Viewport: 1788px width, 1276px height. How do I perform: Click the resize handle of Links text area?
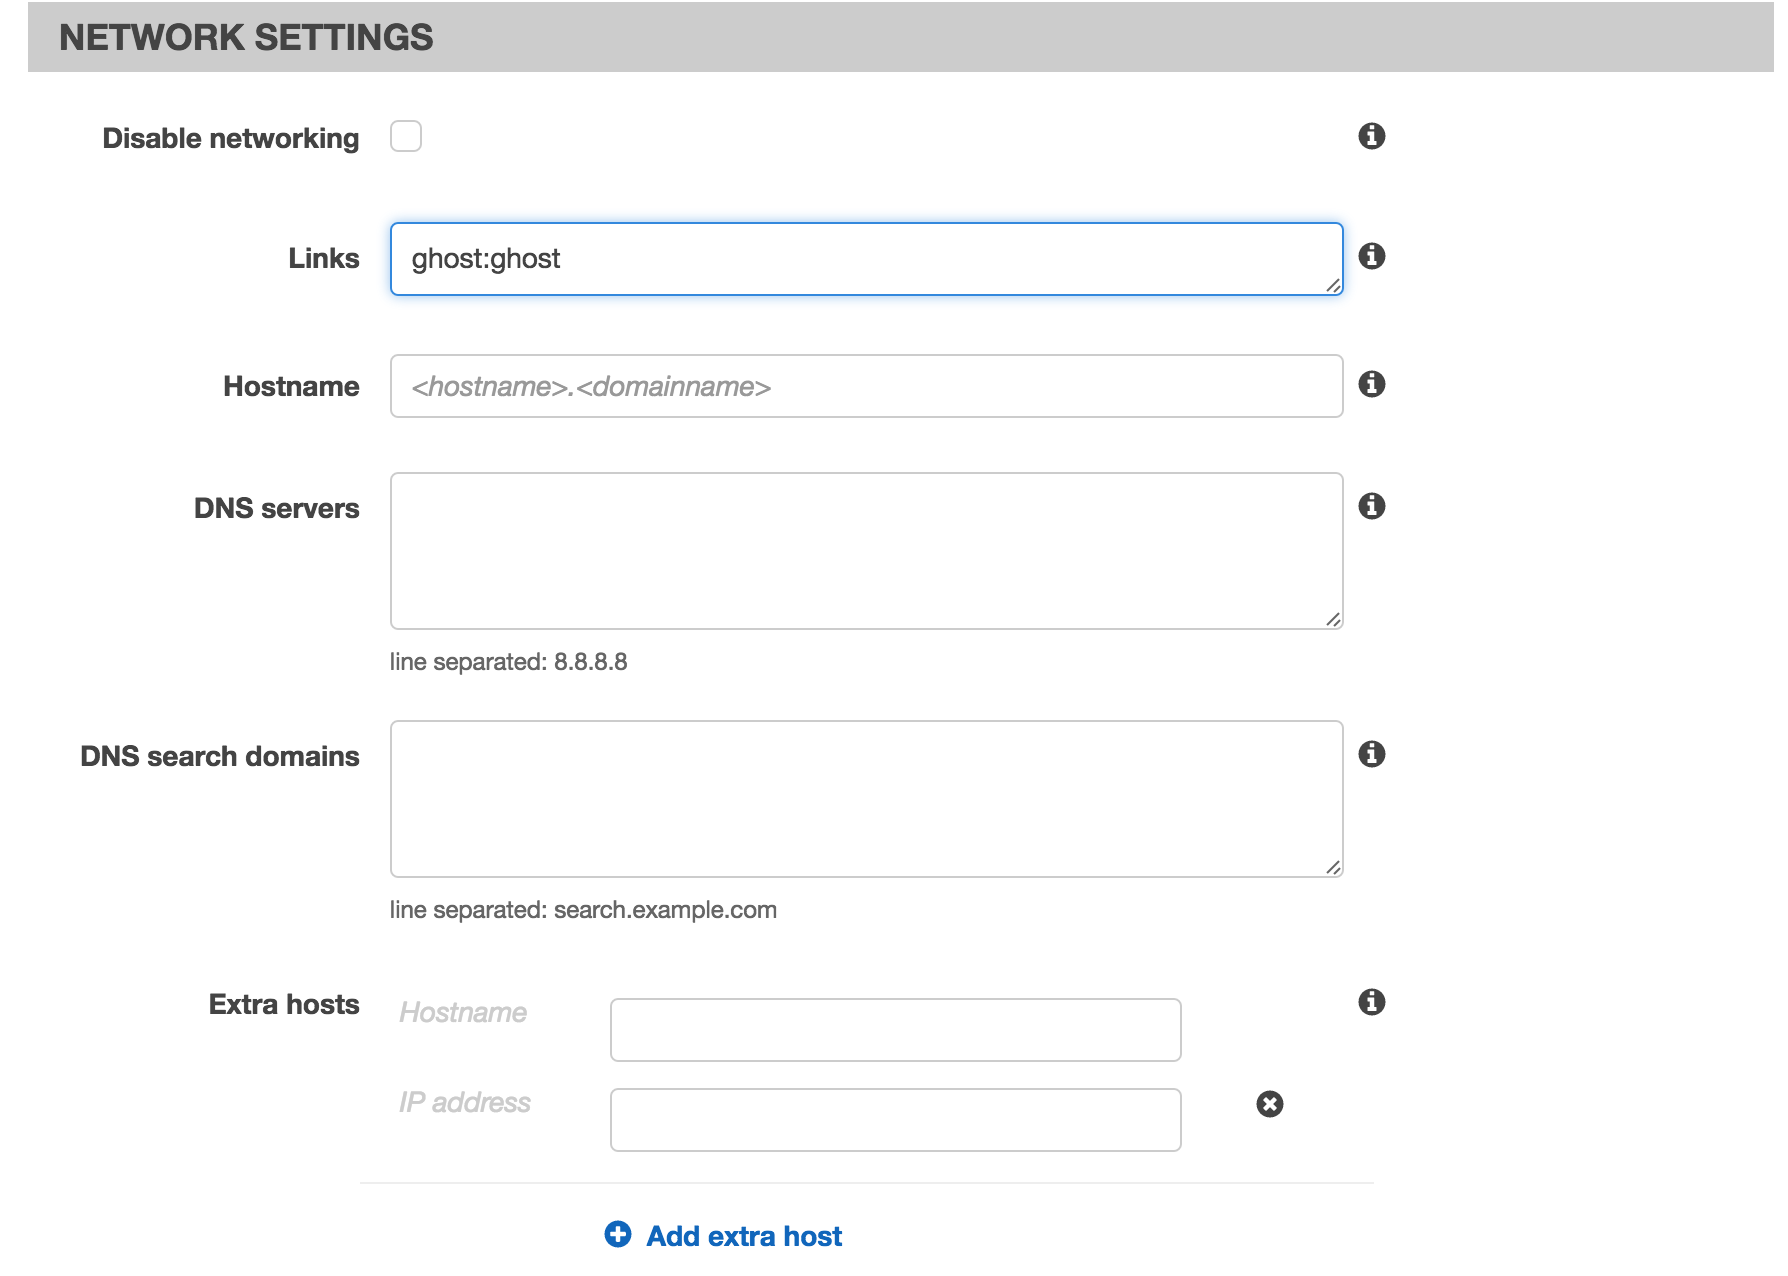1333,286
